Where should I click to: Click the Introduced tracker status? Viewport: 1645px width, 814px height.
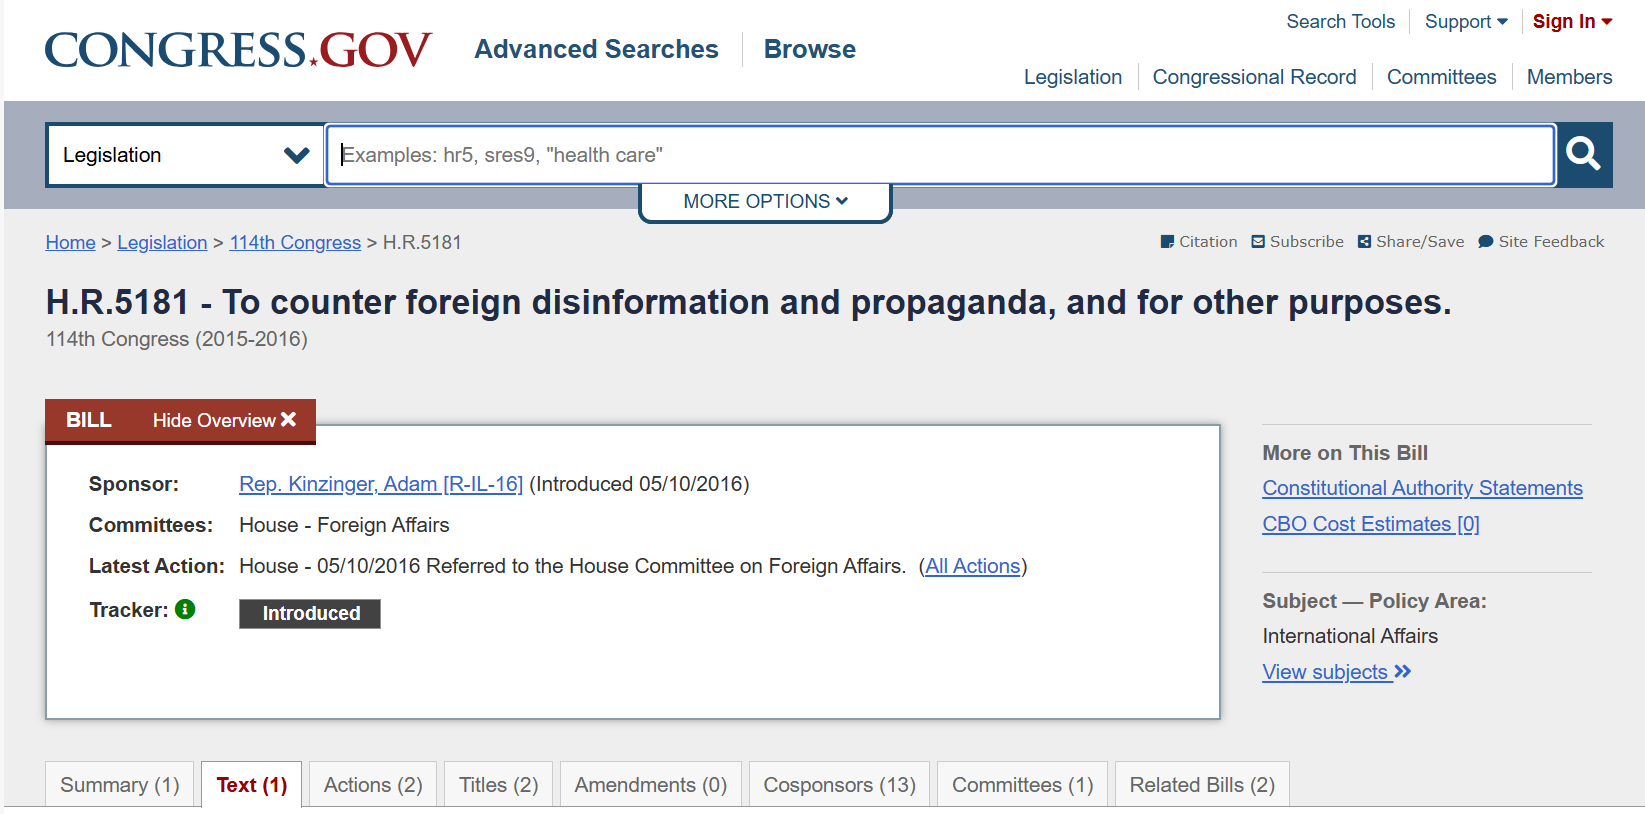(x=310, y=613)
